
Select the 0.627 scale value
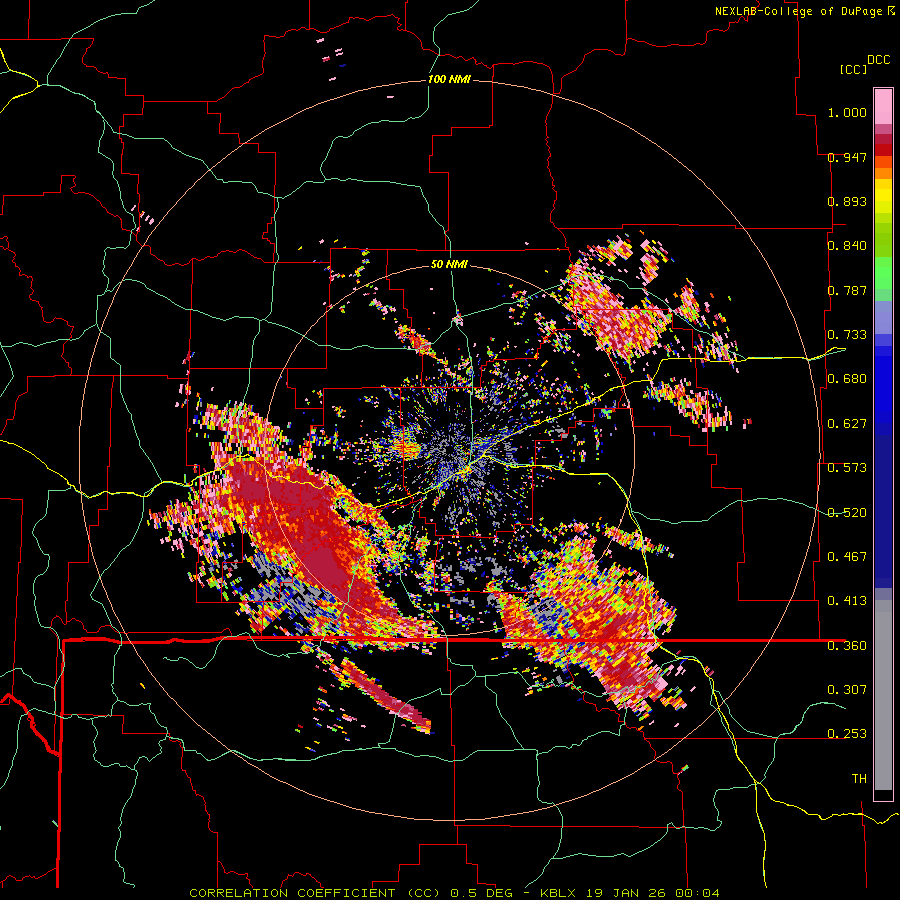tap(847, 424)
